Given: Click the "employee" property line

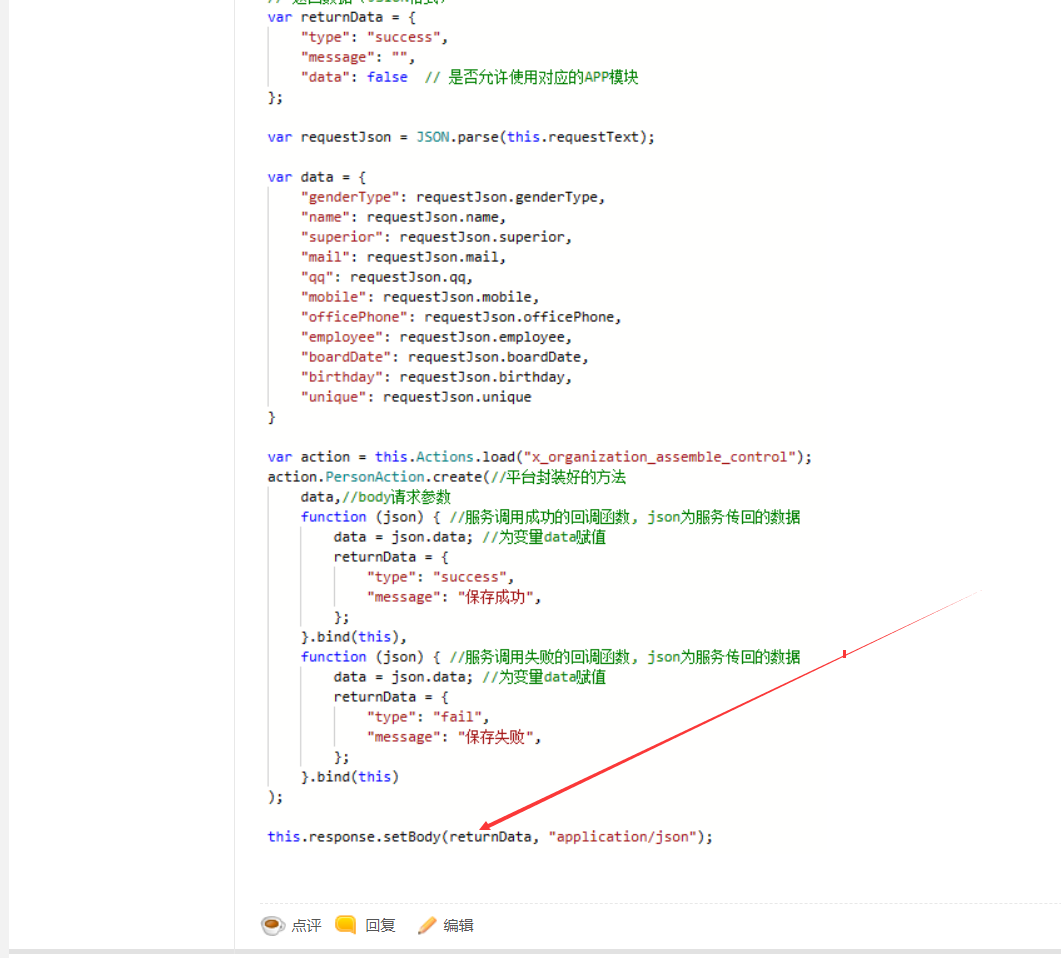Looking at the screenshot, I should [436, 337].
